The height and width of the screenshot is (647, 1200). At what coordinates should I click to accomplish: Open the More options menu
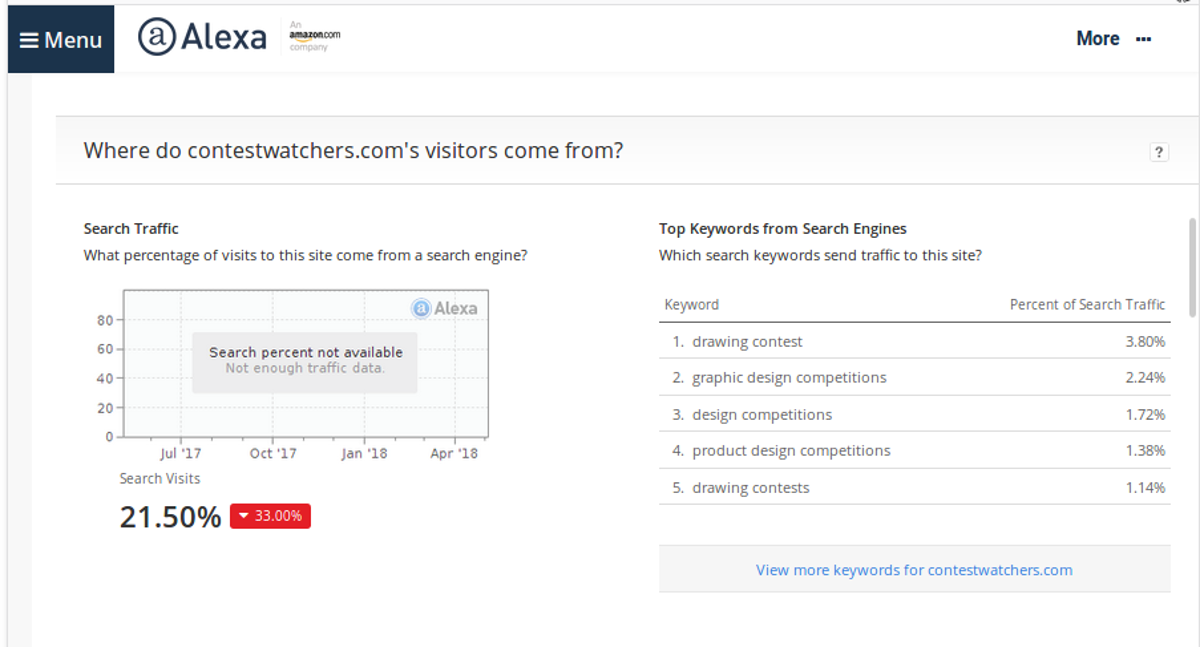[1113, 39]
